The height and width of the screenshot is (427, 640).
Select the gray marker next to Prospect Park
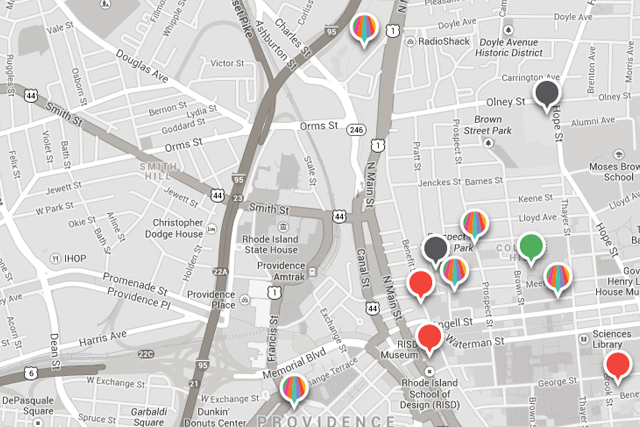435,248
